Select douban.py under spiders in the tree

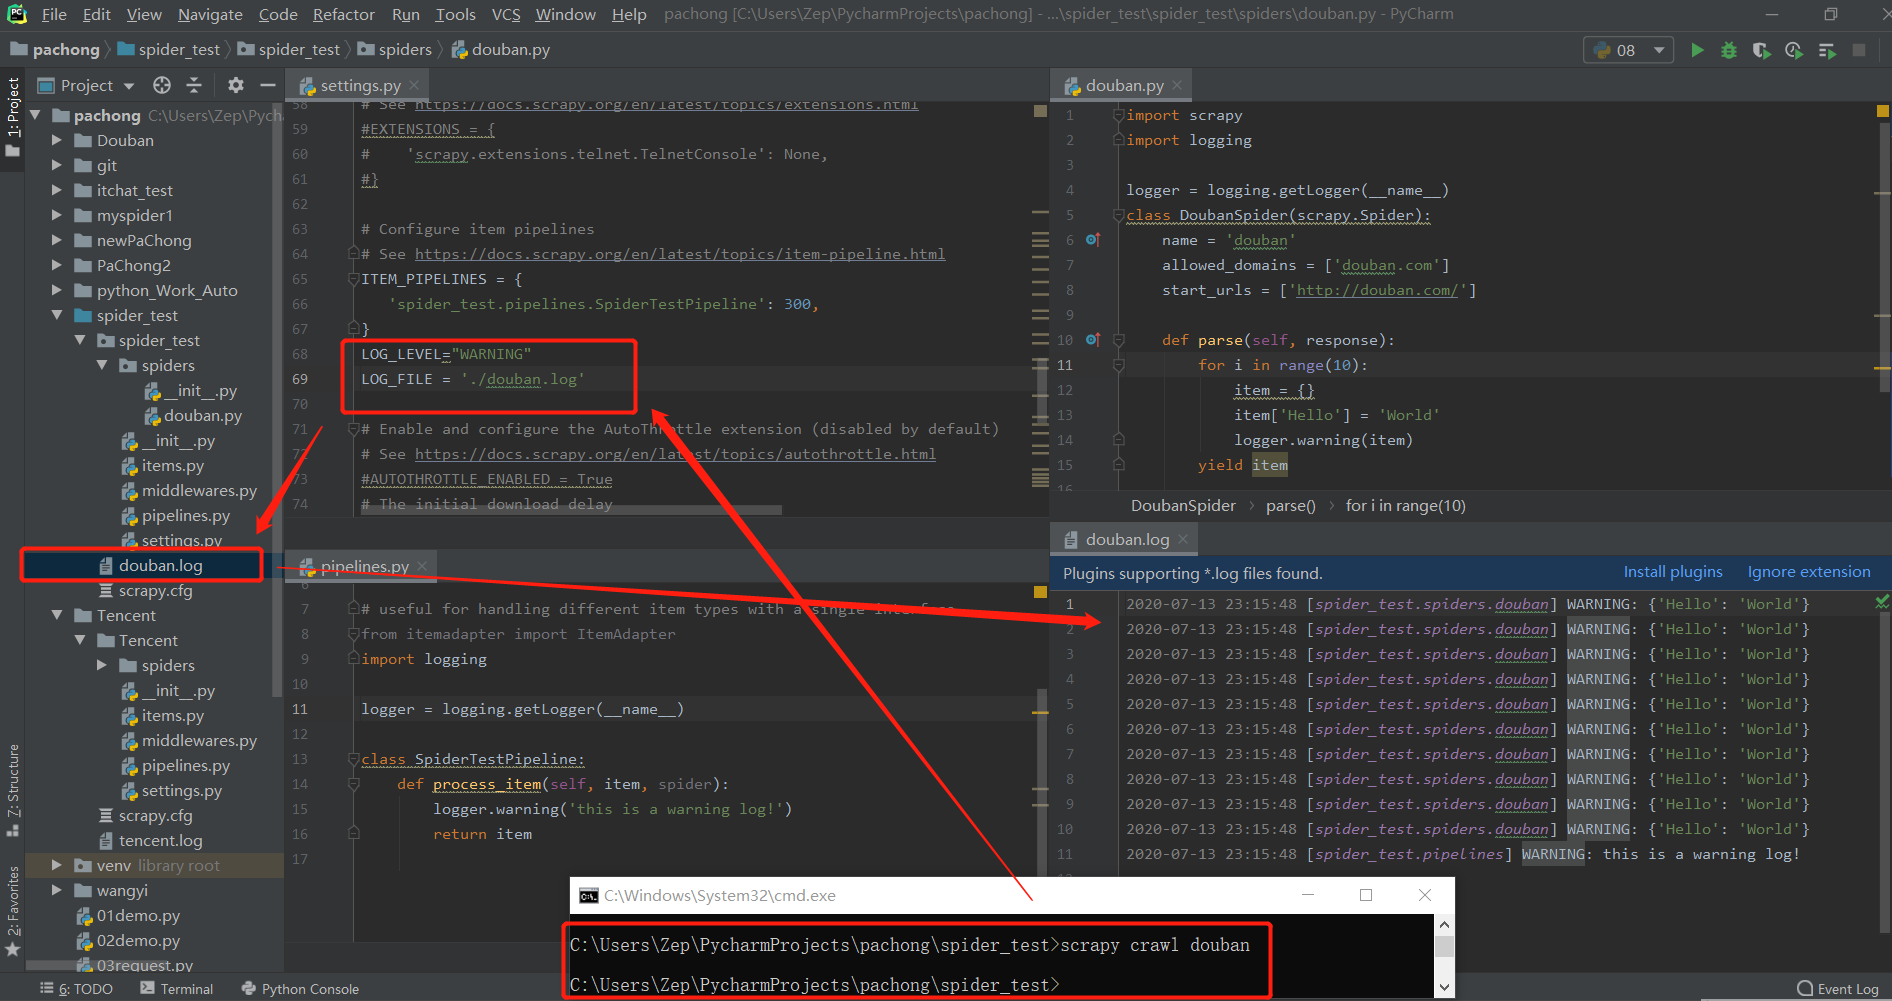(202, 416)
